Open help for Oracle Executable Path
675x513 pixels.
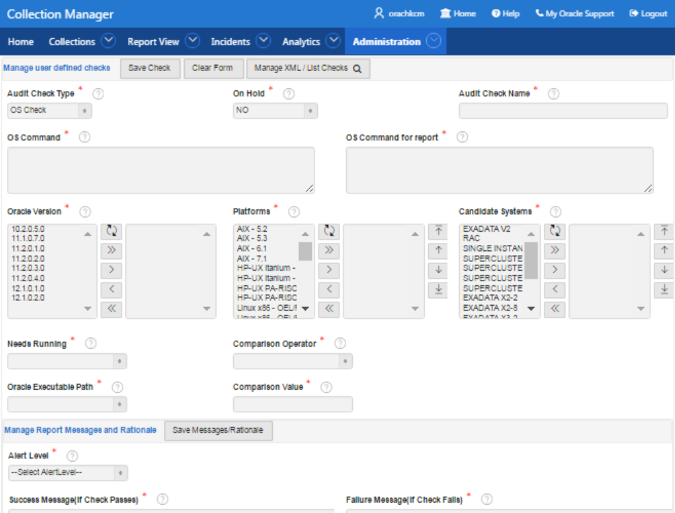[x=117, y=387]
